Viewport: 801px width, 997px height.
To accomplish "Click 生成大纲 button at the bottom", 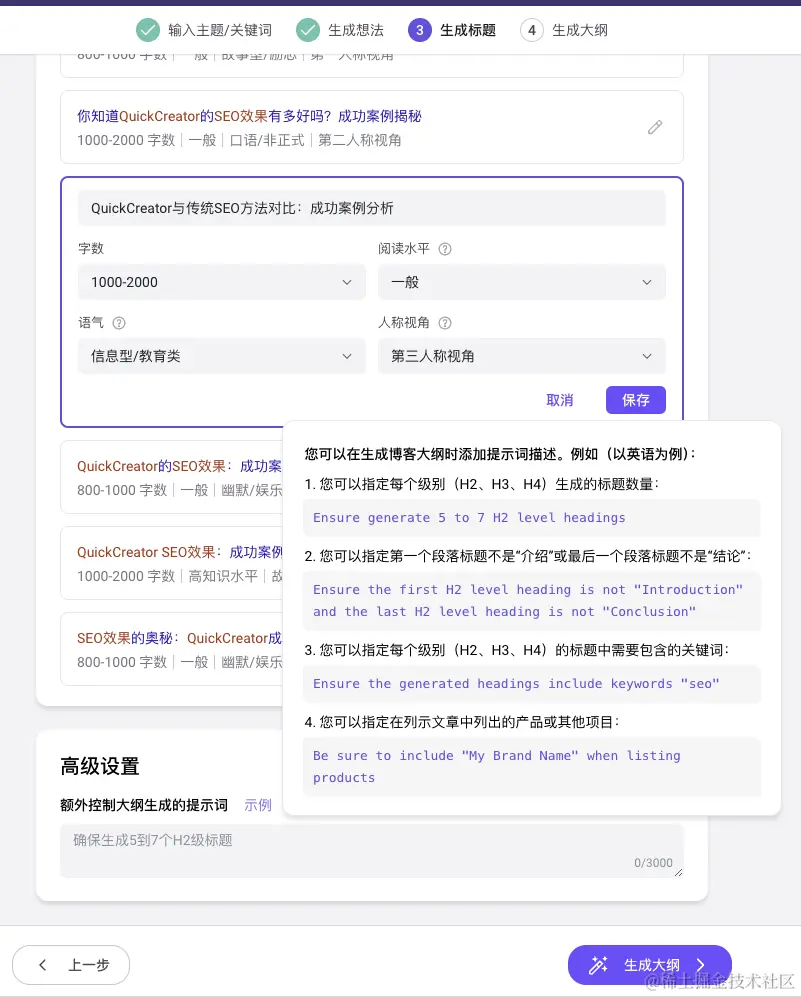I will [x=650, y=965].
